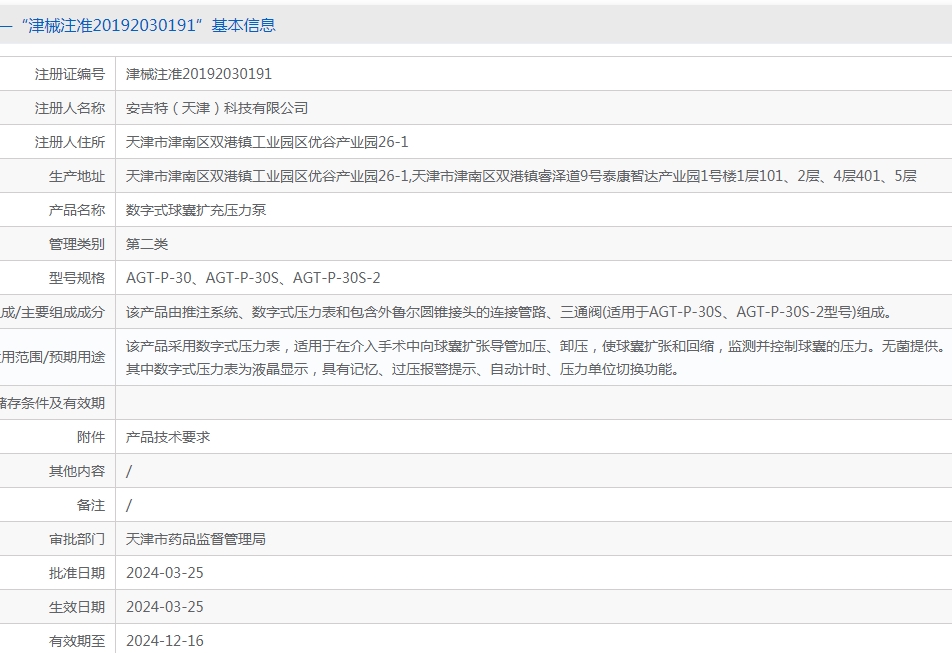This screenshot has width=952, height=653.
Task: Click the label "其他内容"
Action: point(77,471)
